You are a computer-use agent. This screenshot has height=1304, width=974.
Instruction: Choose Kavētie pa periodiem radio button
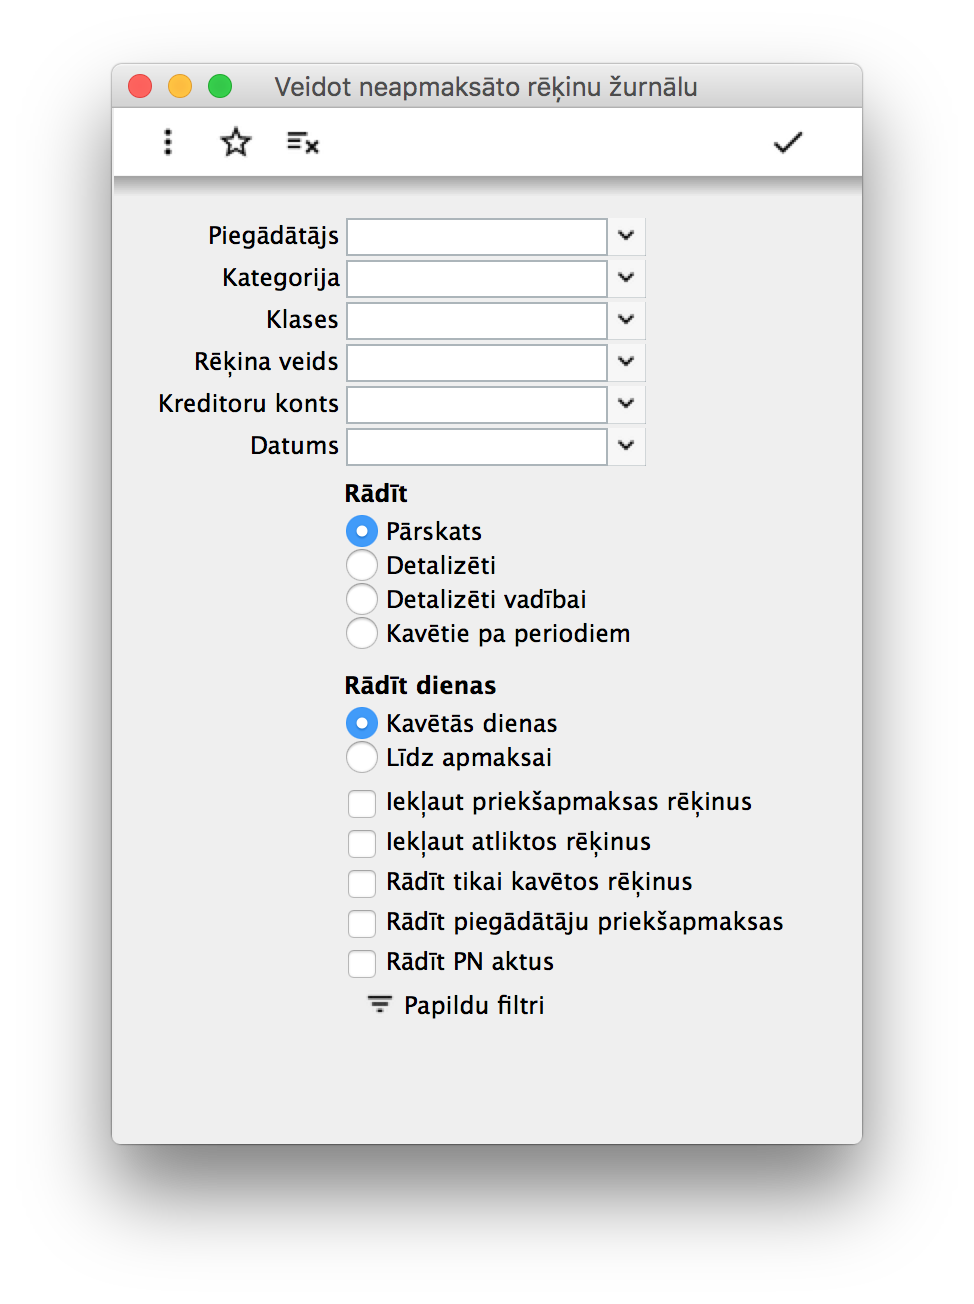coord(362,633)
